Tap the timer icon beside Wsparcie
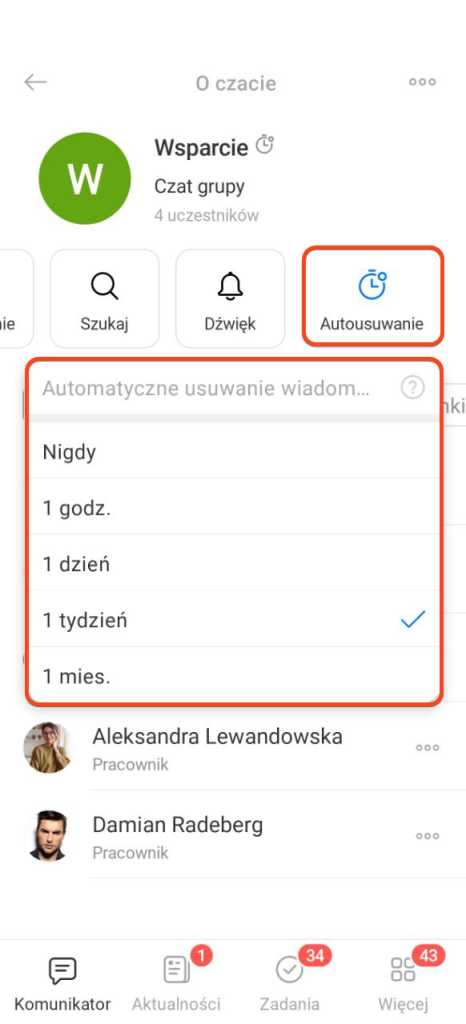Screen dimensions: 466x1024 (x=264, y=145)
